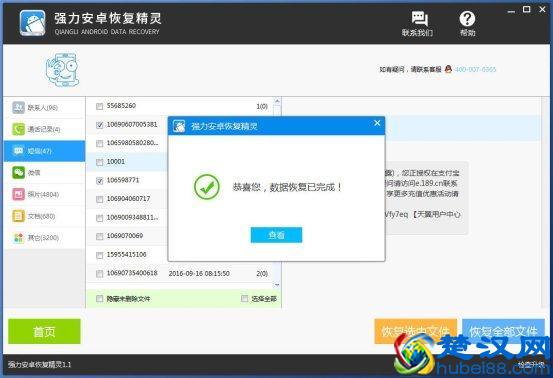Click the message preview bubble on right

click(427, 198)
